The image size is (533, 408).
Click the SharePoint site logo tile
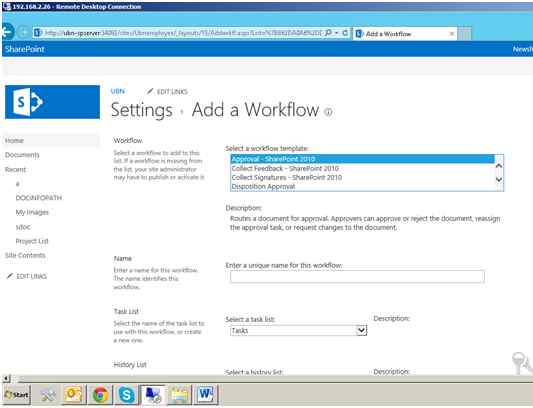pos(52,102)
